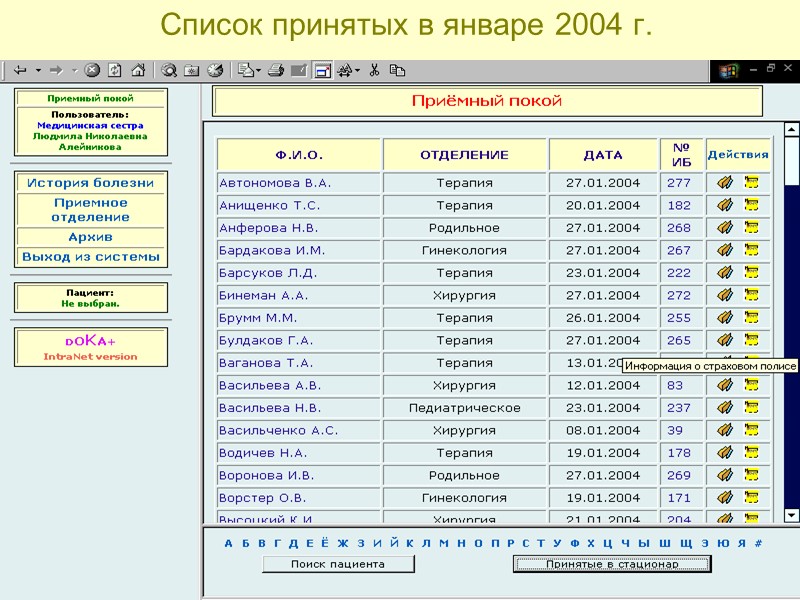Go to the Home page icon
The image size is (800, 600).
(138, 70)
